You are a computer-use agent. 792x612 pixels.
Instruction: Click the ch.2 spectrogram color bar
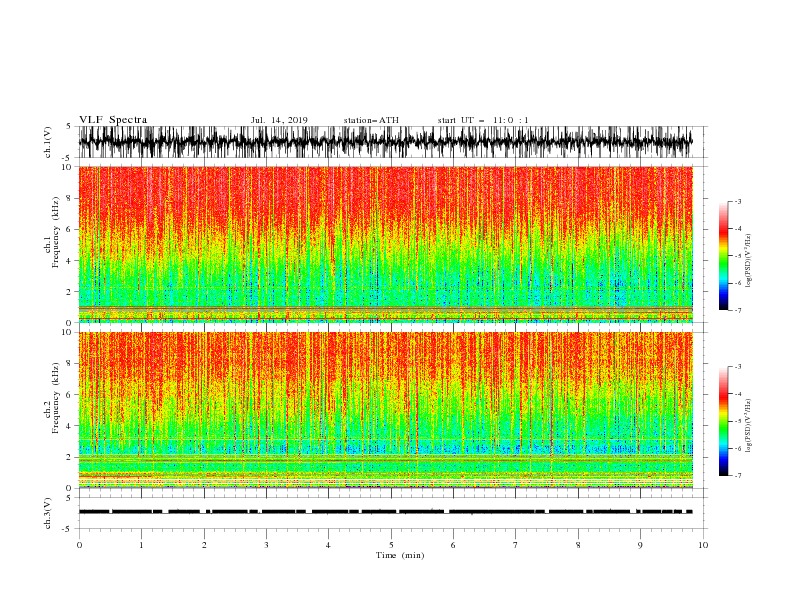pos(723,421)
